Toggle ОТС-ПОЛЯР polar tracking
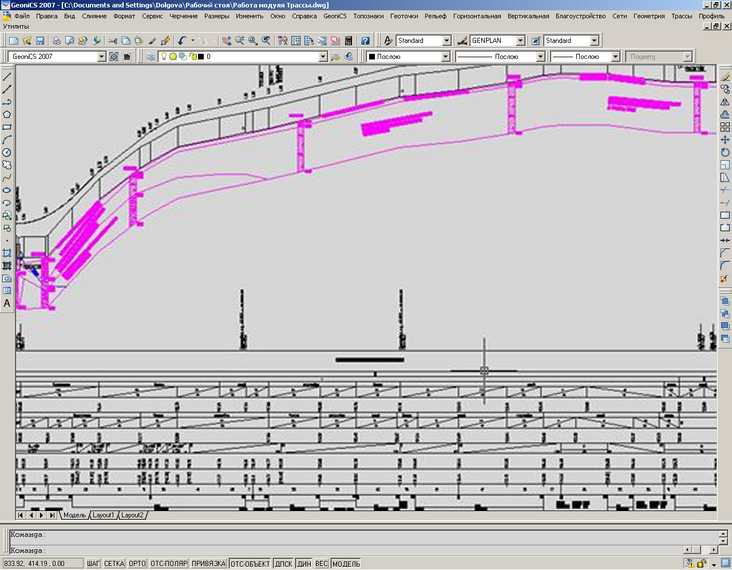Image resolution: width=732 pixels, height=570 pixels. [169, 563]
